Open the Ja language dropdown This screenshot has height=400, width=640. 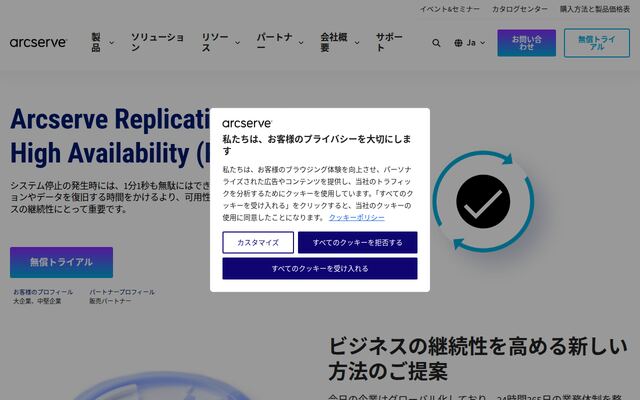470,43
